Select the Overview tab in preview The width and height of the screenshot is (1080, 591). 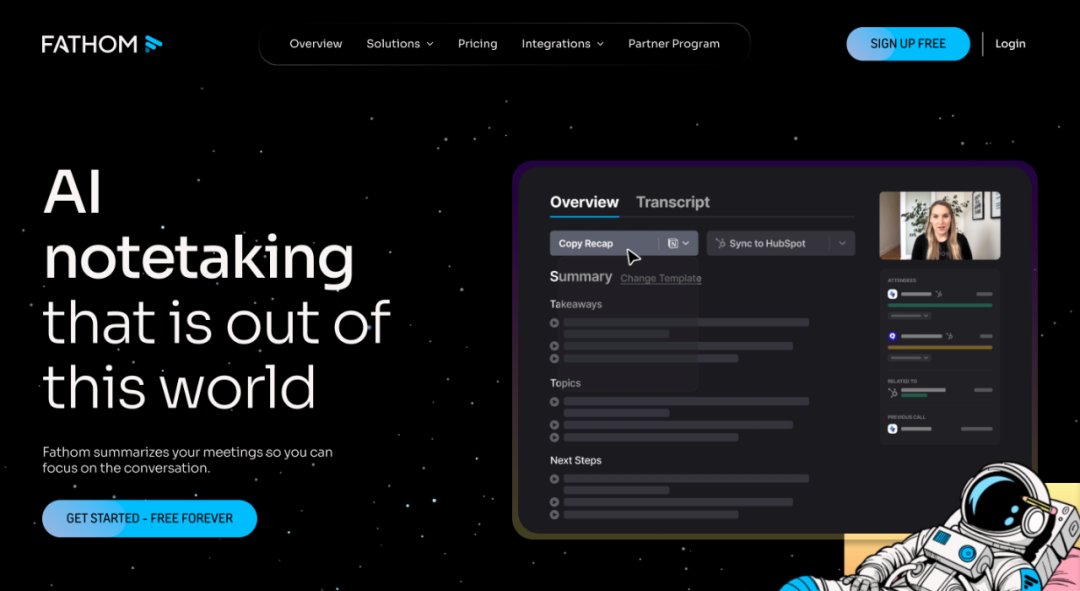pos(584,202)
